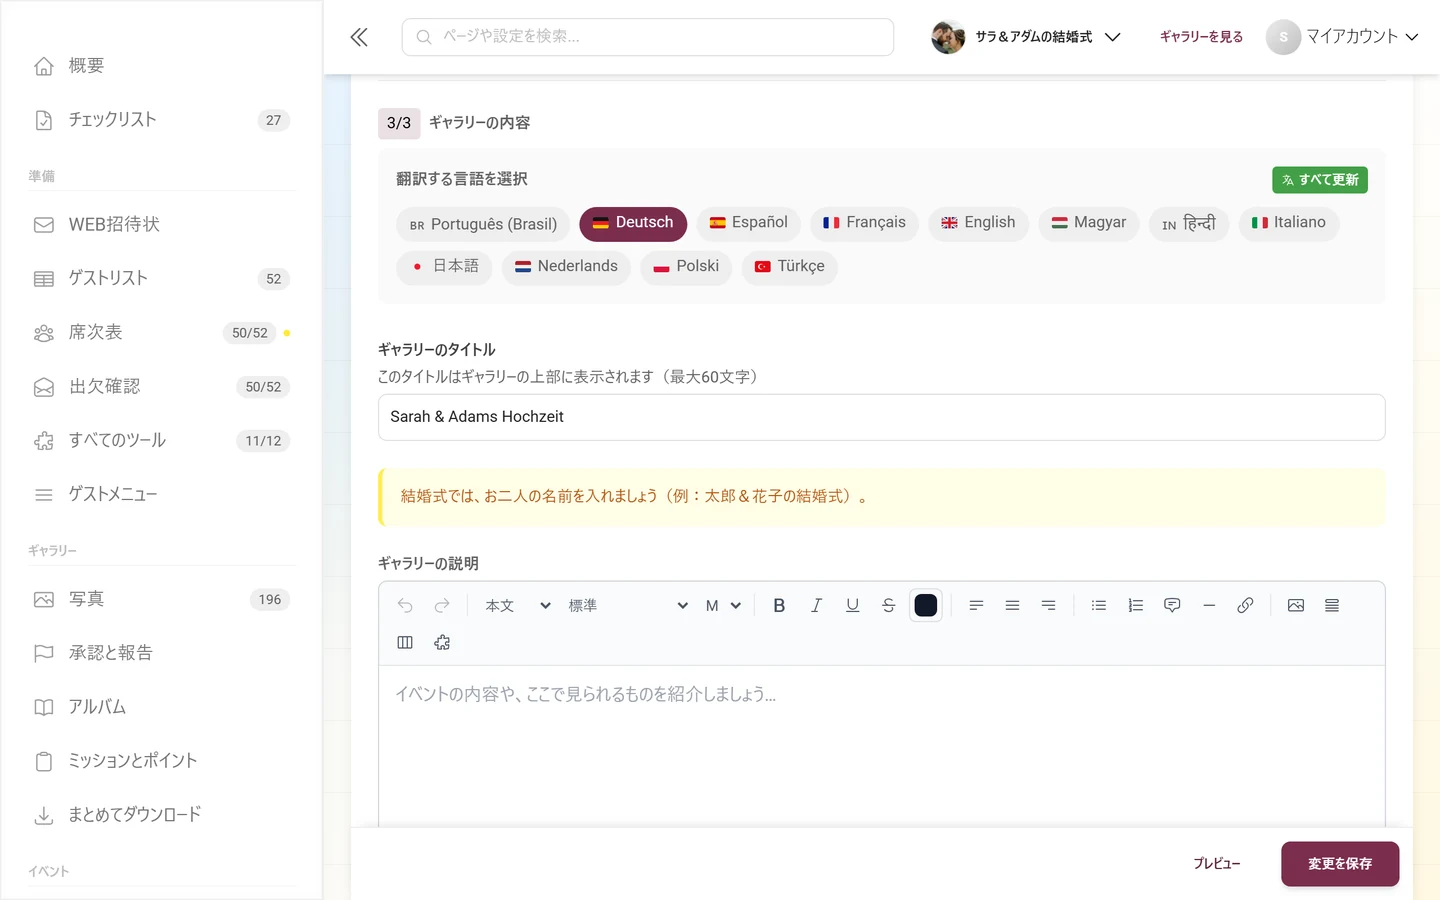Go to WEB招待状
The height and width of the screenshot is (900, 1440).
[x=162, y=225]
